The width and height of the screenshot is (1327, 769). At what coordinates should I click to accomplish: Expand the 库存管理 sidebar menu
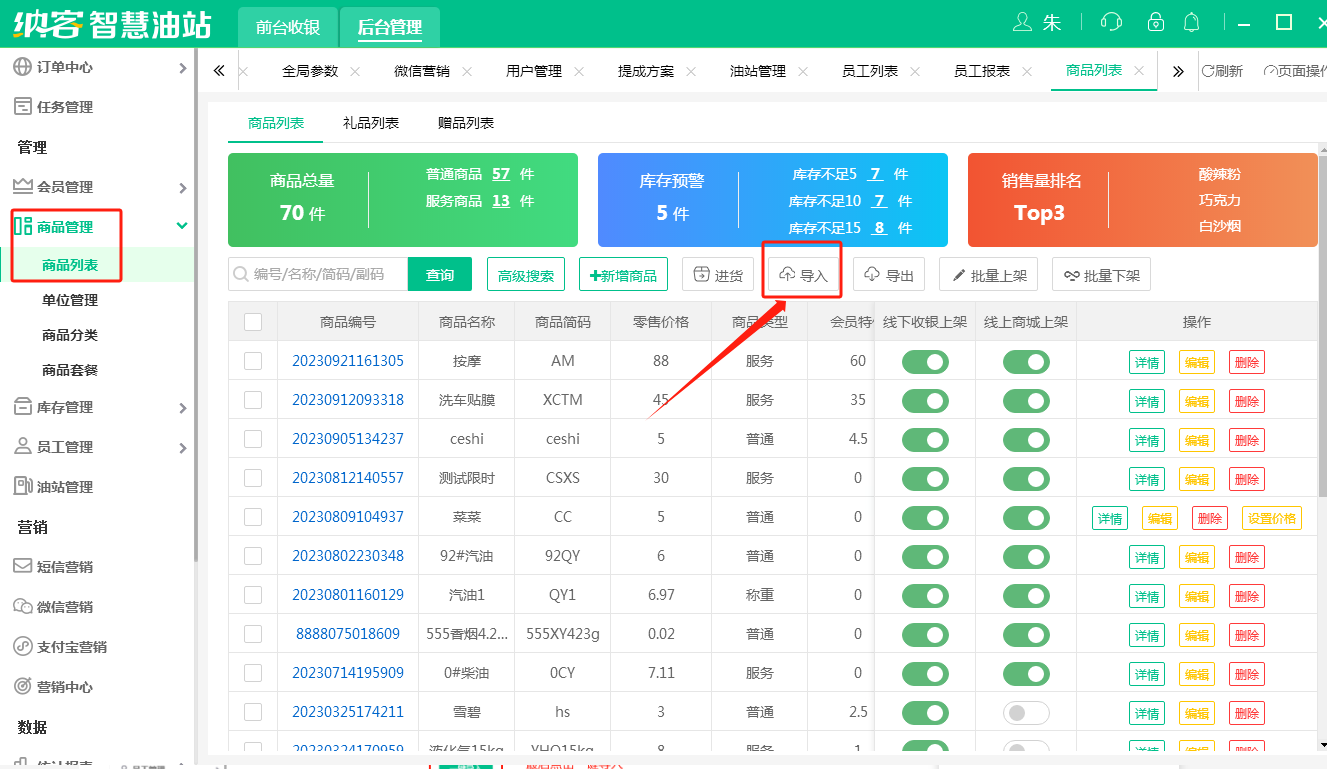pyautogui.click(x=182, y=407)
